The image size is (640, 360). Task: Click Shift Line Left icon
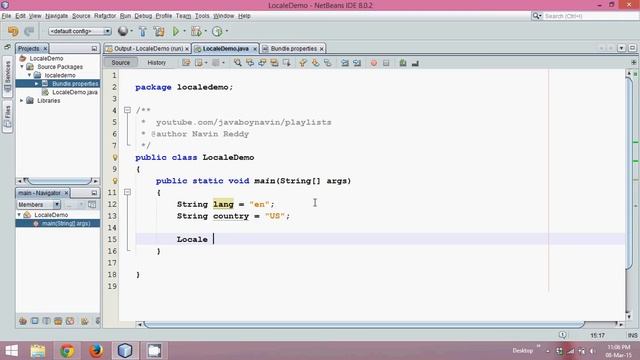(x=345, y=63)
